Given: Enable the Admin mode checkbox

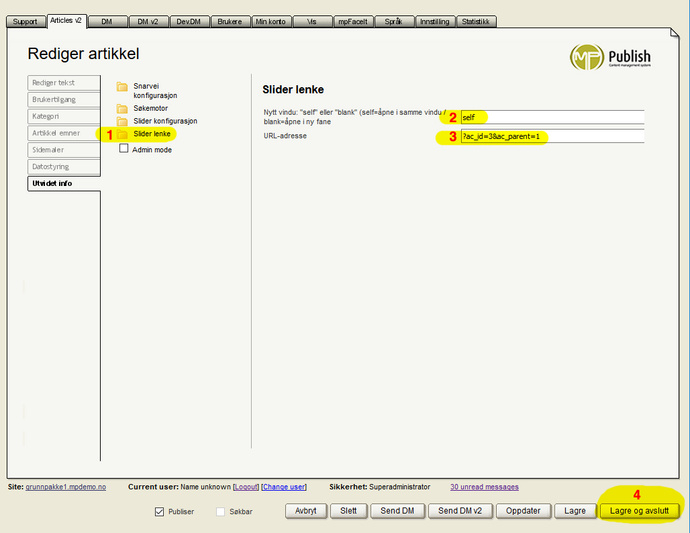Looking at the screenshot, I should point(124,149).
